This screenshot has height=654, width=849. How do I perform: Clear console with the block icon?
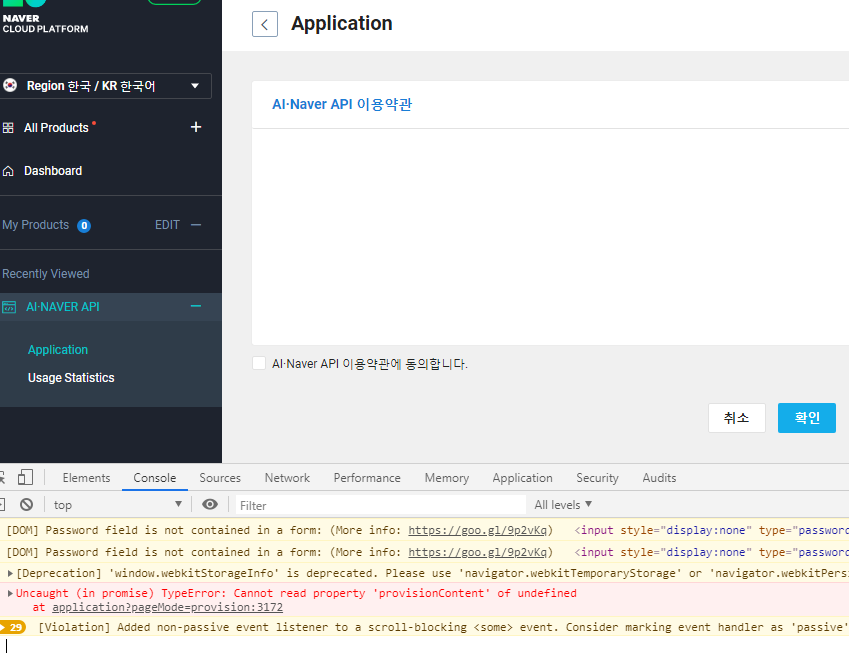pos(27,505)
